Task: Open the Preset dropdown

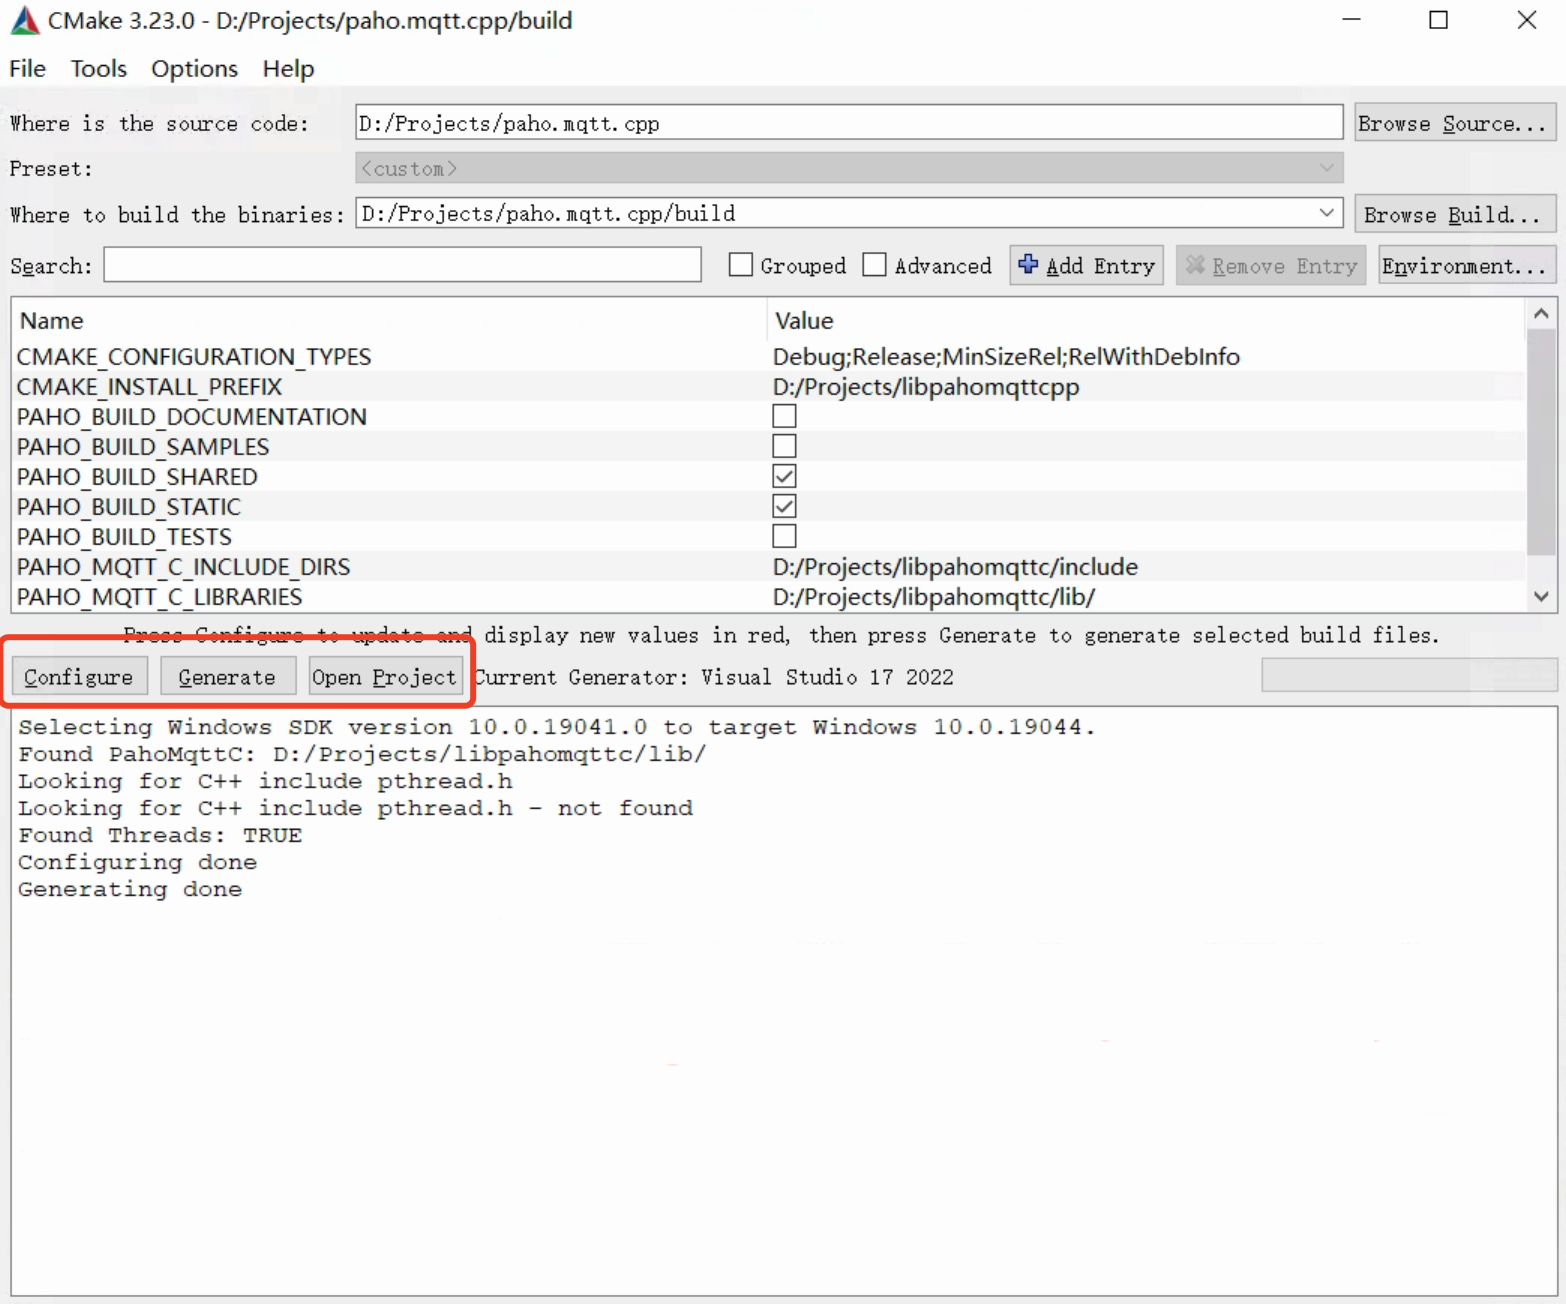Action: tap(849, 168)
